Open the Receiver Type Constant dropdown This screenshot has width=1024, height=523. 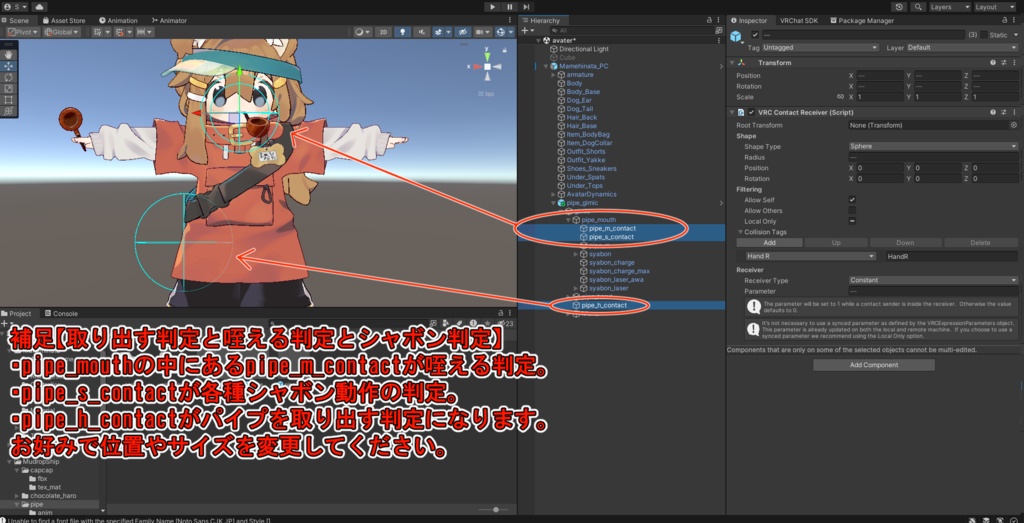tap(933, 280)
